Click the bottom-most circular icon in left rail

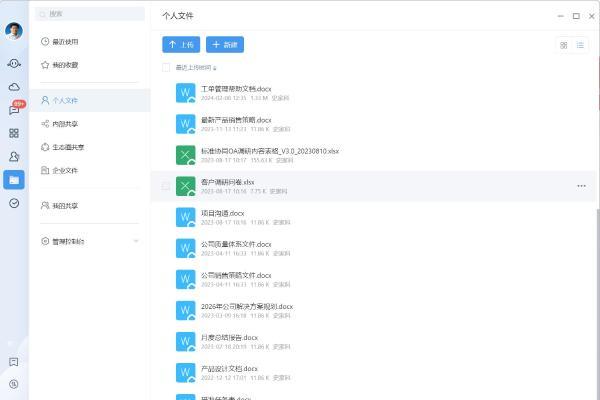tap(14, 384)
